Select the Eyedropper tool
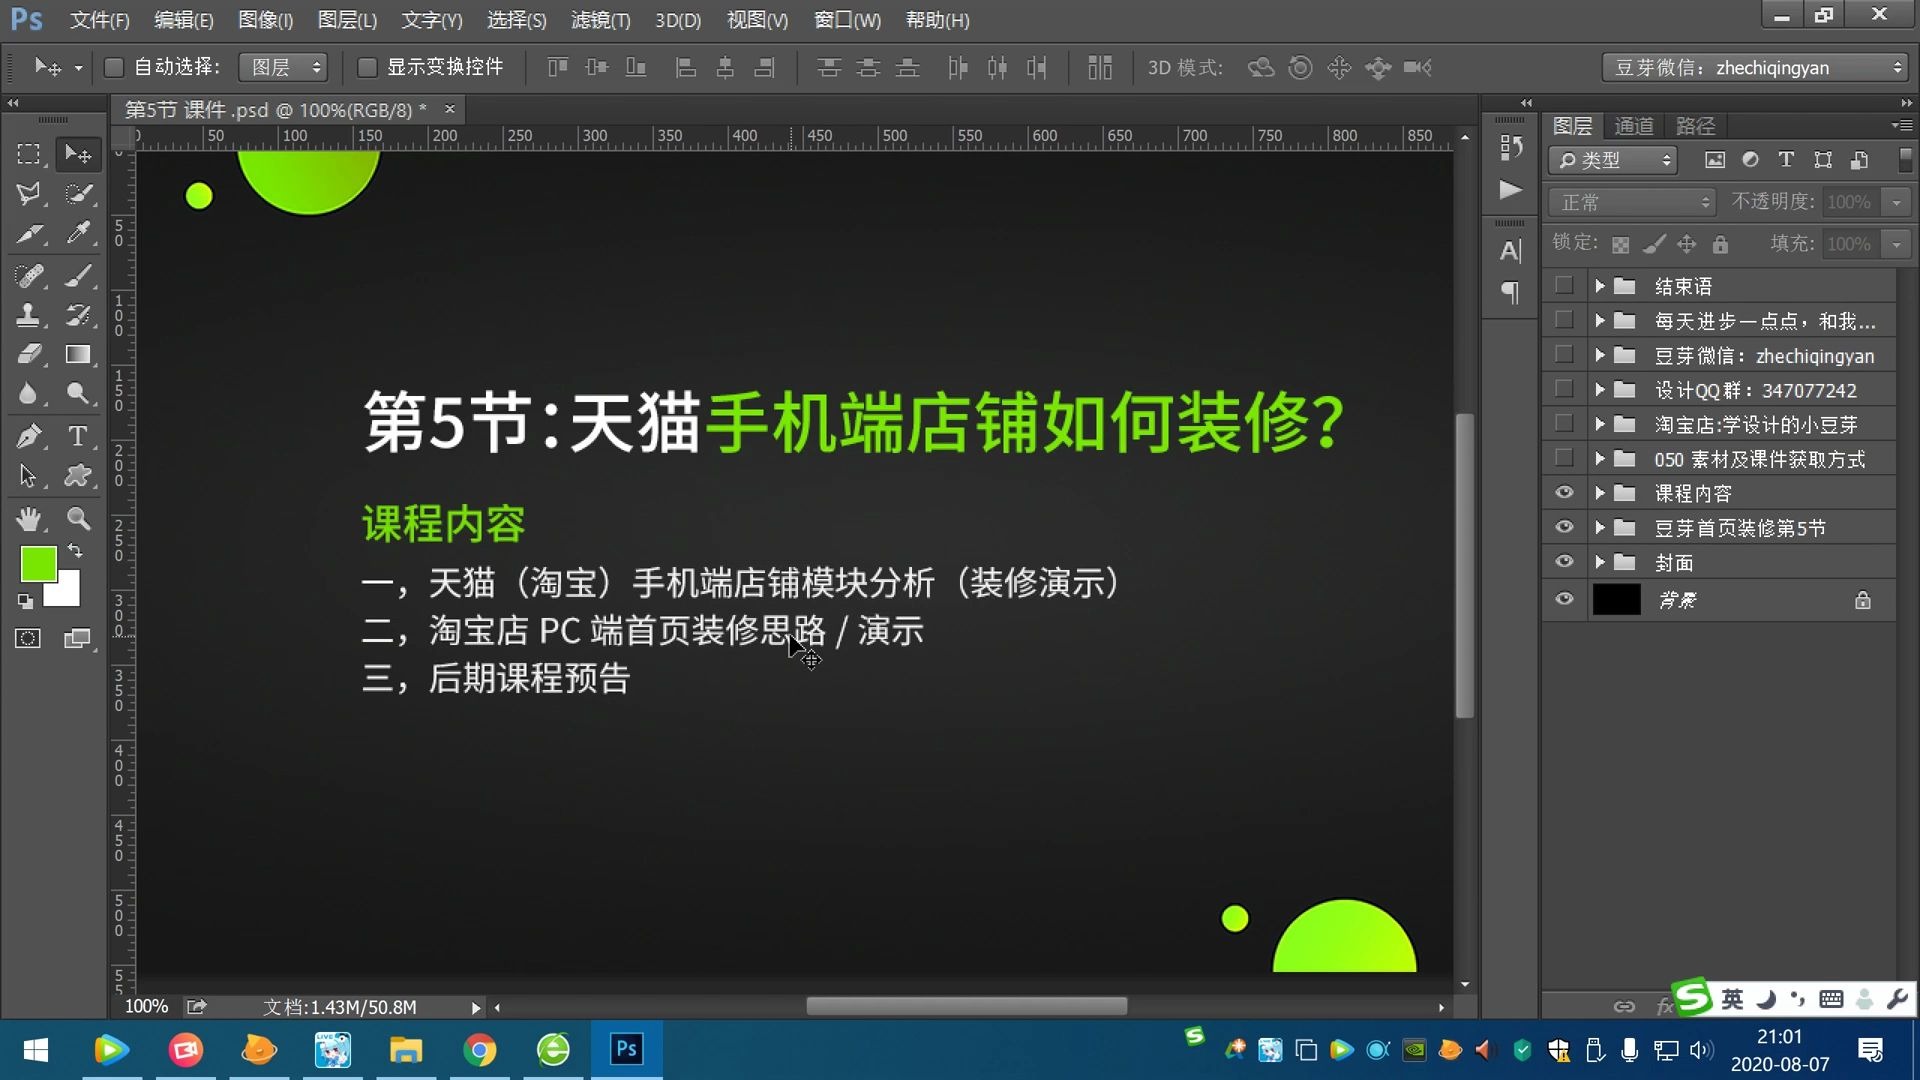Viewport: 1920px width, 1080px height. pos(77,234)
